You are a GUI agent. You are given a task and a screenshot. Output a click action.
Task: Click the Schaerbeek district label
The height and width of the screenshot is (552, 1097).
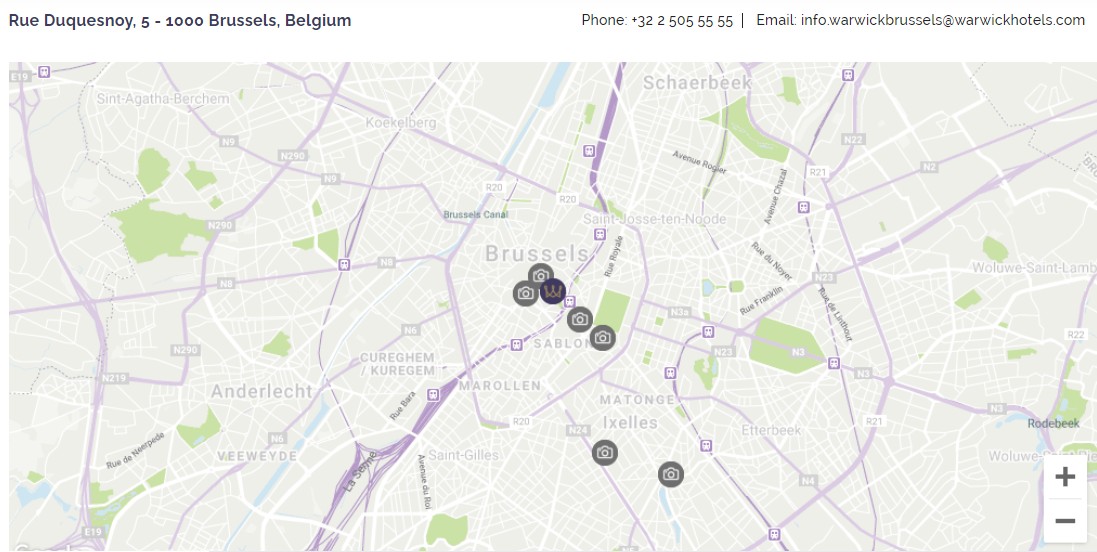click(x=697, y=83)
